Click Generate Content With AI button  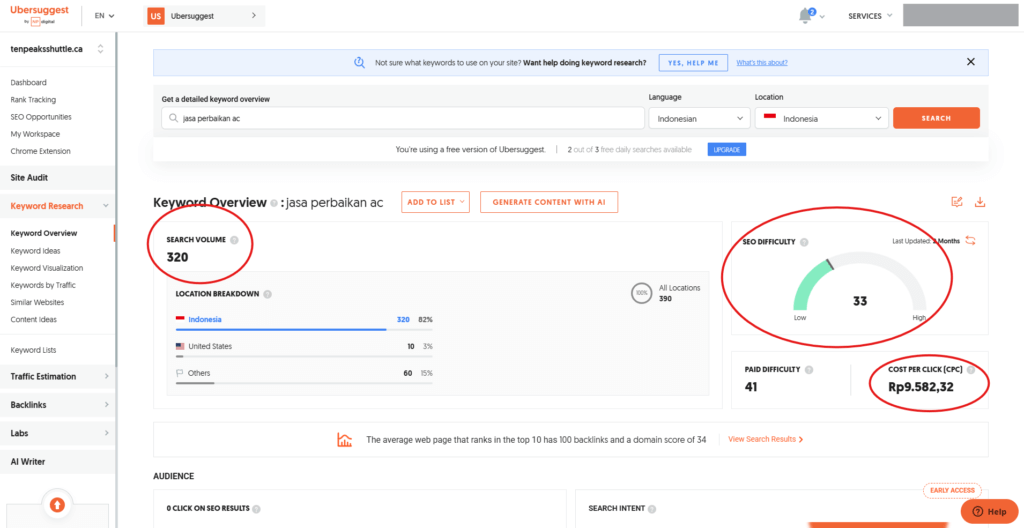pos(549,202)
